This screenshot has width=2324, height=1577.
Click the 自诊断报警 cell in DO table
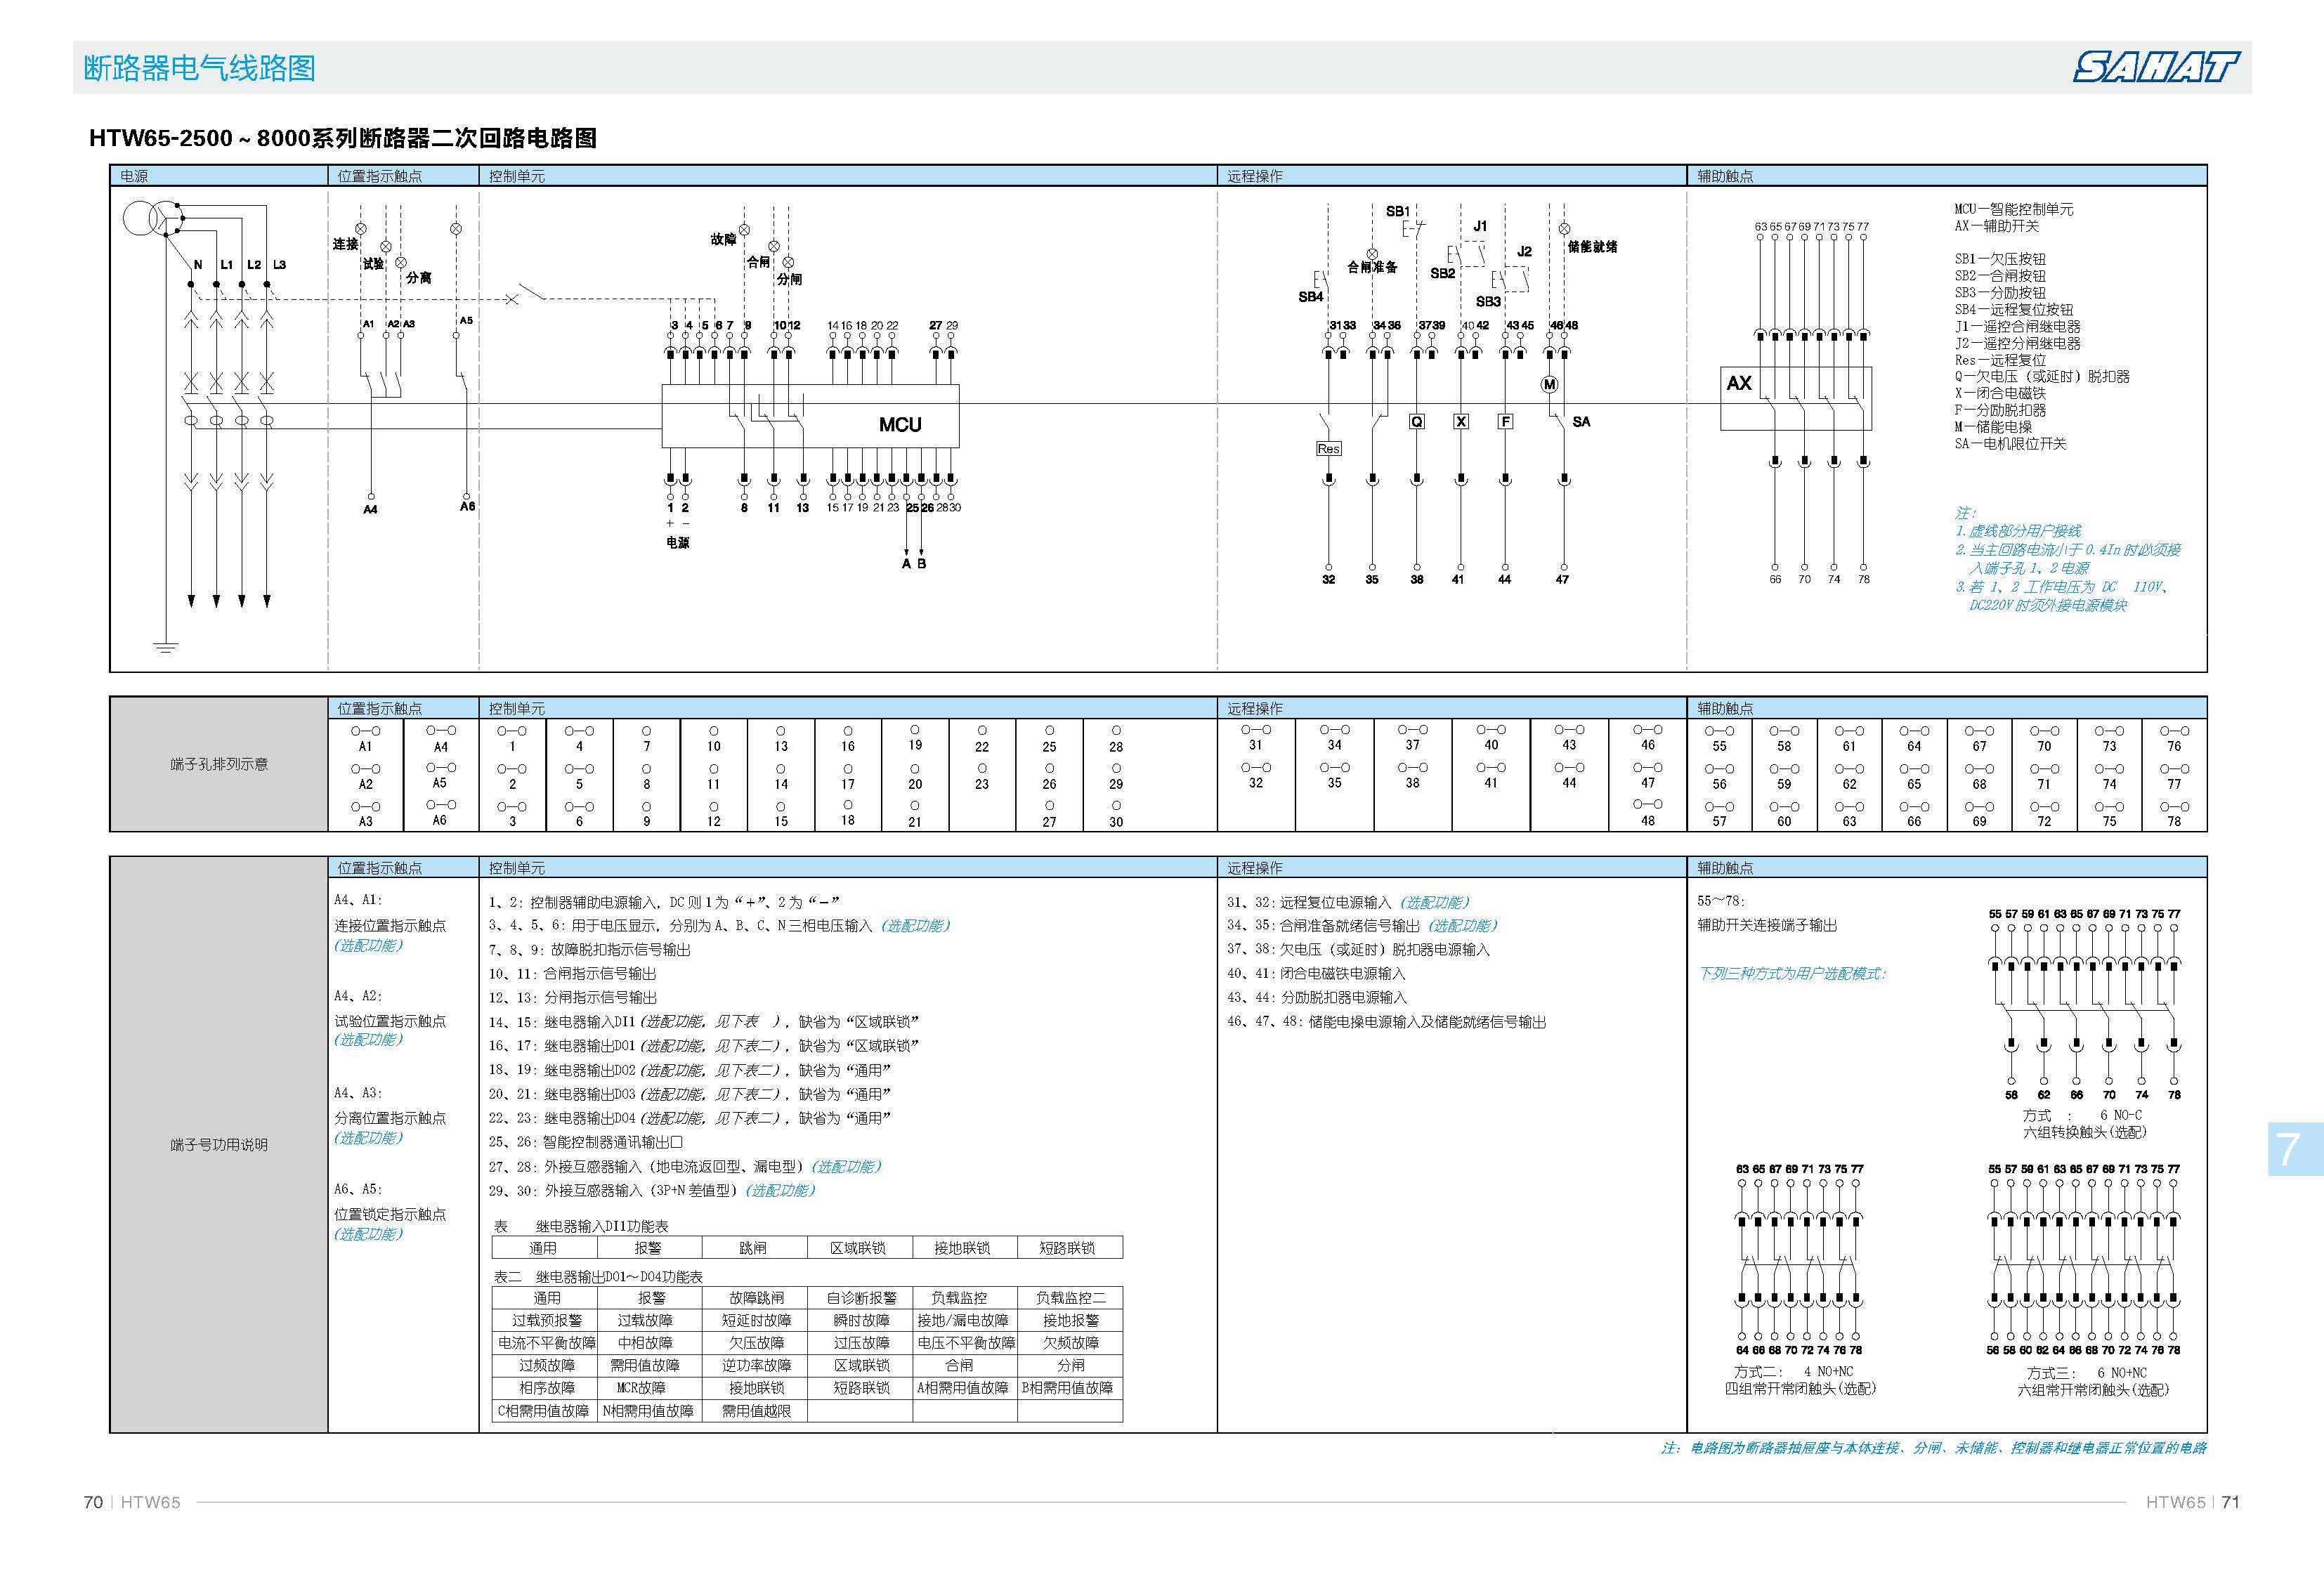click(x=861, y=1298)
